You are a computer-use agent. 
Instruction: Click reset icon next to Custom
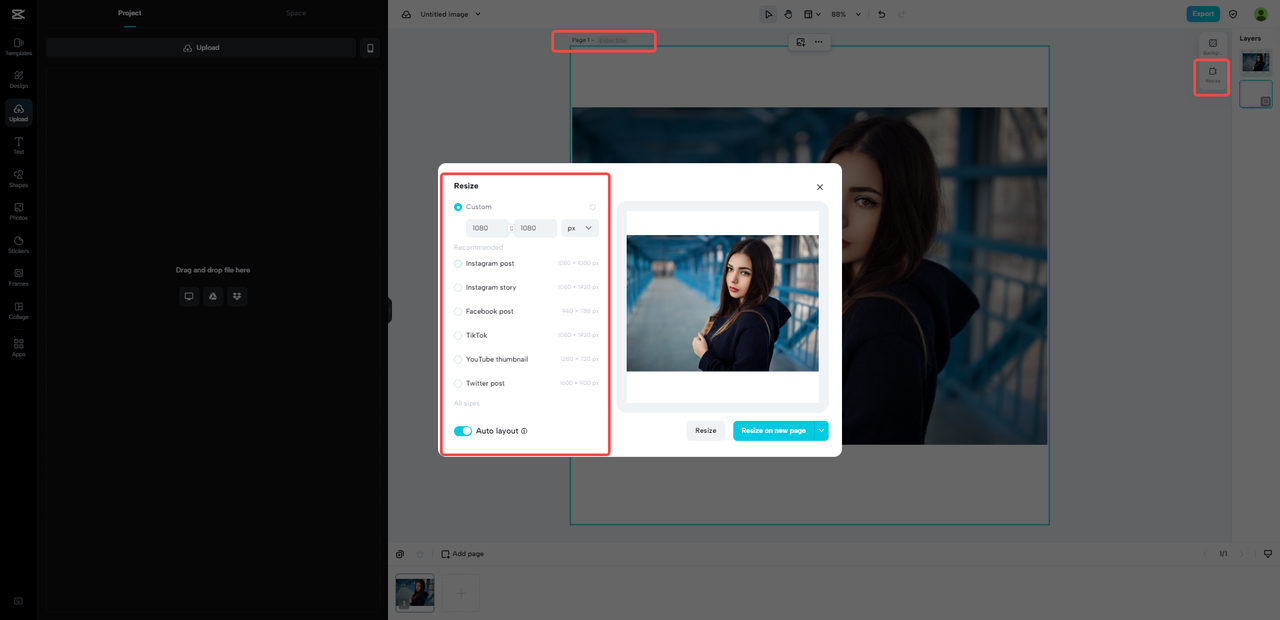tap(592, 207)
